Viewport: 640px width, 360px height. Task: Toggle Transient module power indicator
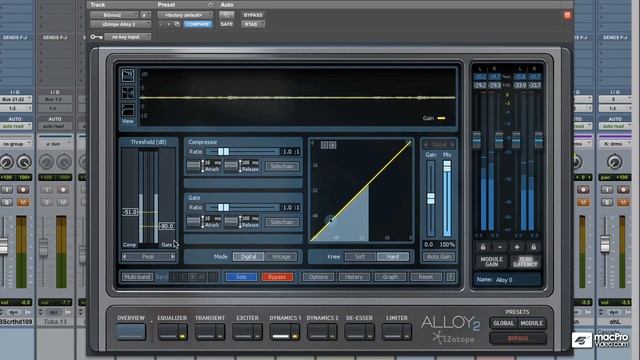[x=220, y=332]
